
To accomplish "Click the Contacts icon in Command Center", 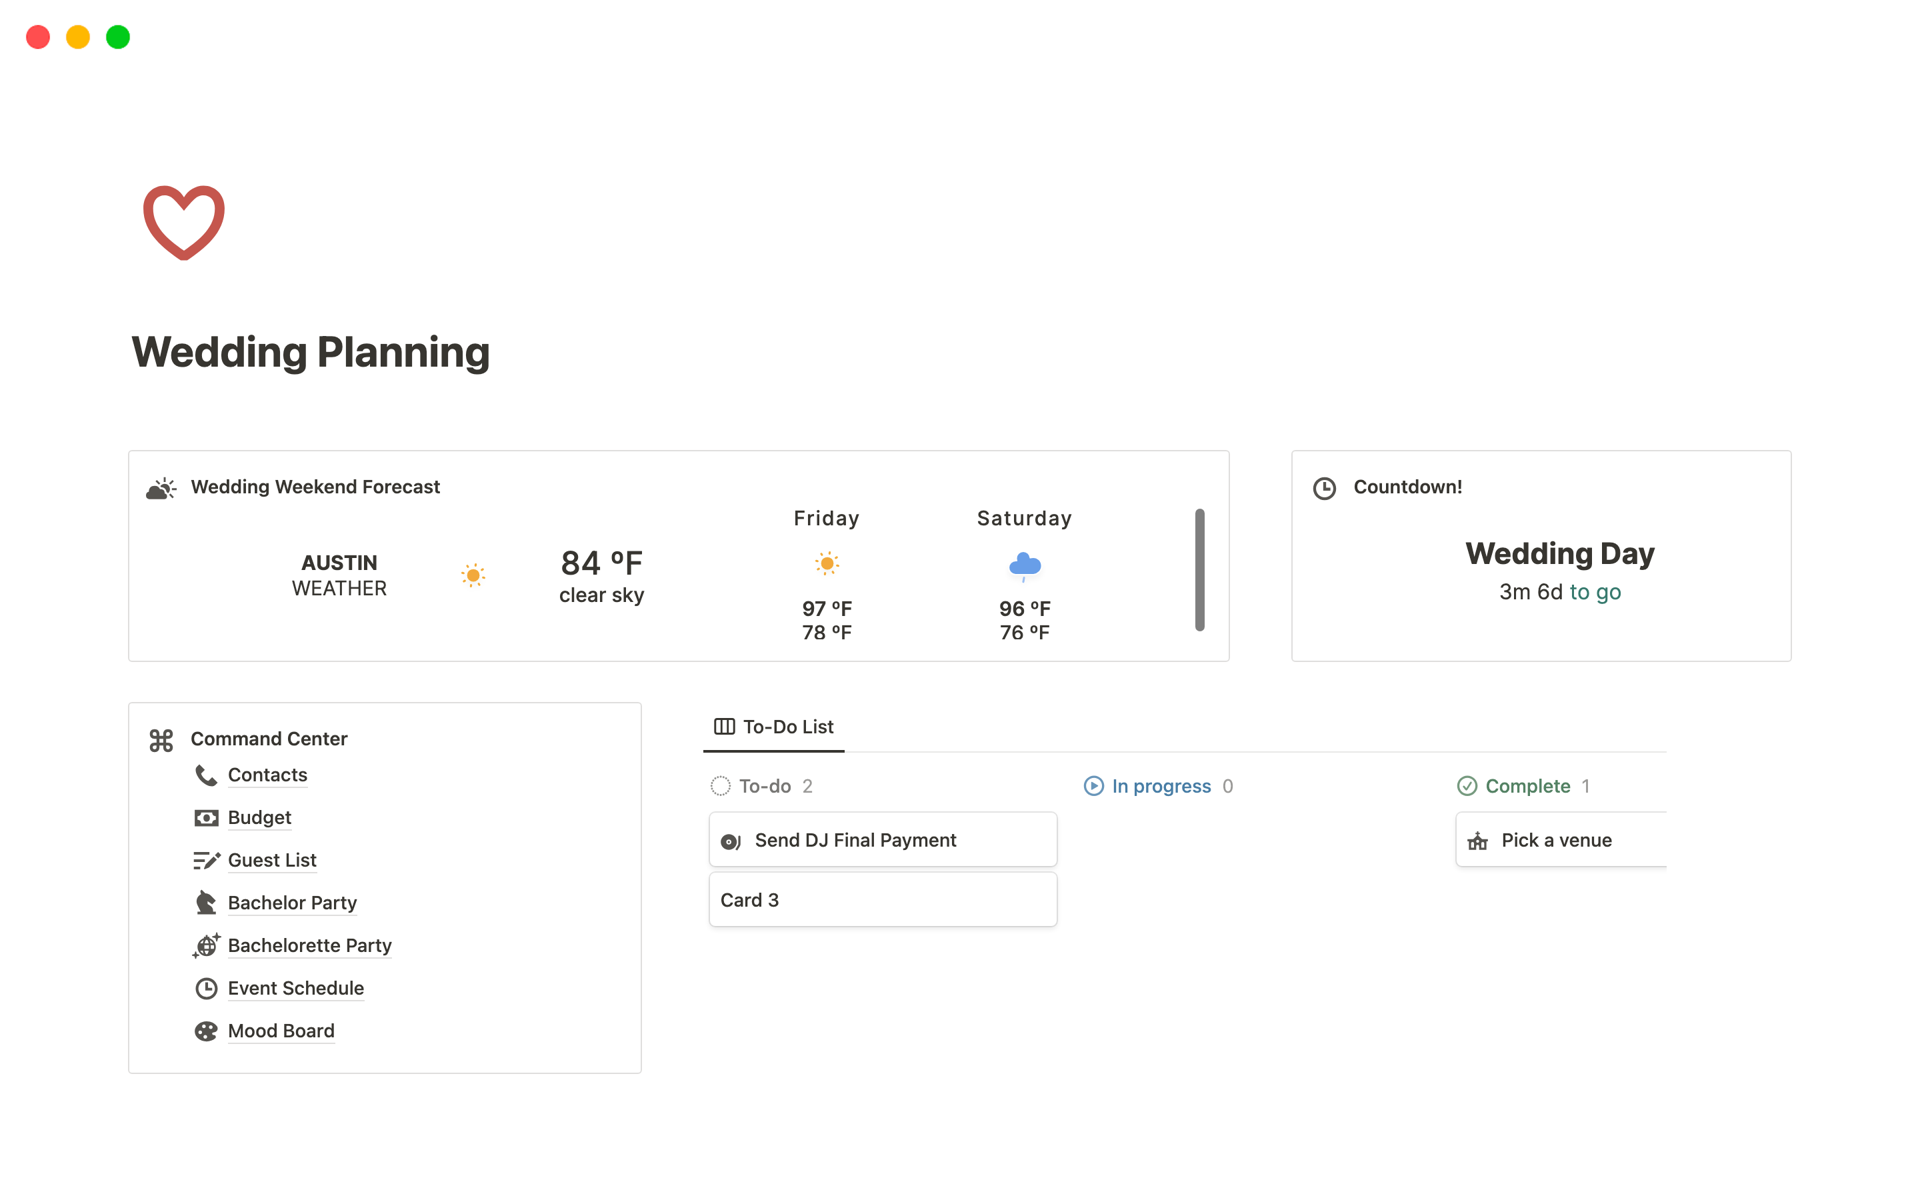I will (x=206, y=774).
